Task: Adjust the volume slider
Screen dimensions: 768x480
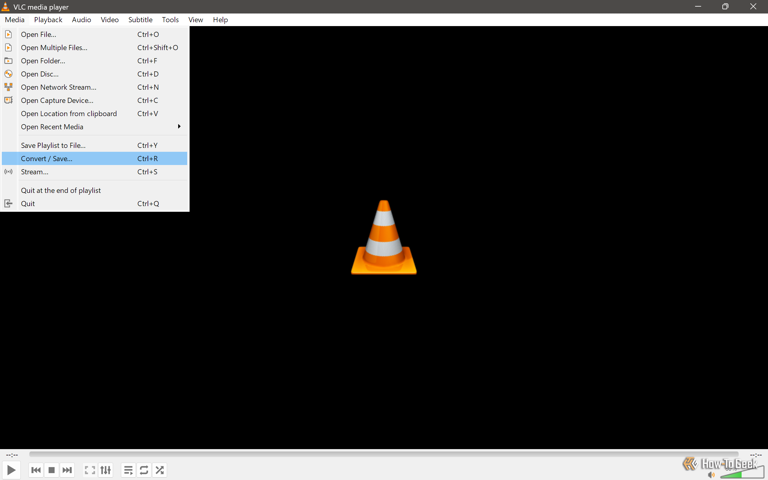Action: tap(742, 472)
